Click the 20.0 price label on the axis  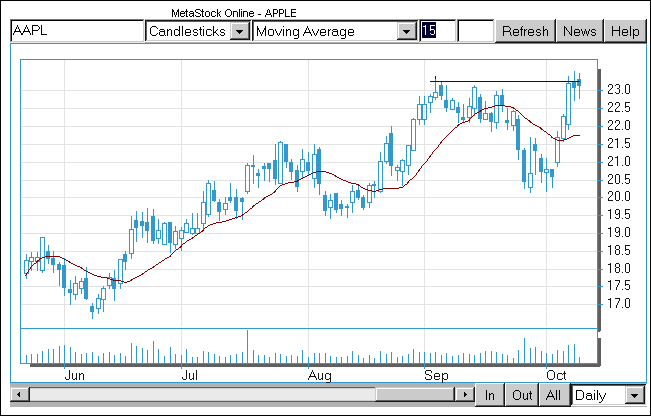619,196
